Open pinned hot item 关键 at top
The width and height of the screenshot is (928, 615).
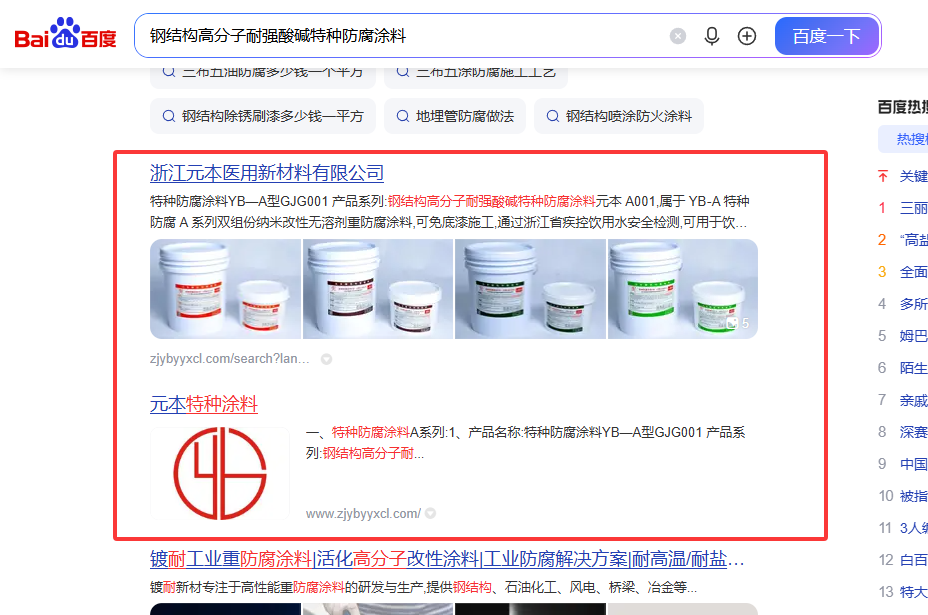pos(913,176)
